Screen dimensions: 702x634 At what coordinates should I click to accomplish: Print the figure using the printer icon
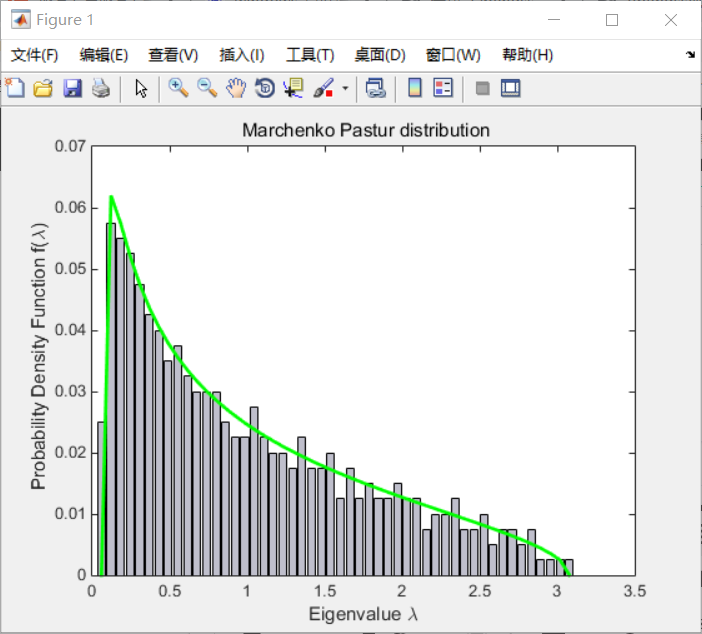pyautogui.click(x=101, y=88)
